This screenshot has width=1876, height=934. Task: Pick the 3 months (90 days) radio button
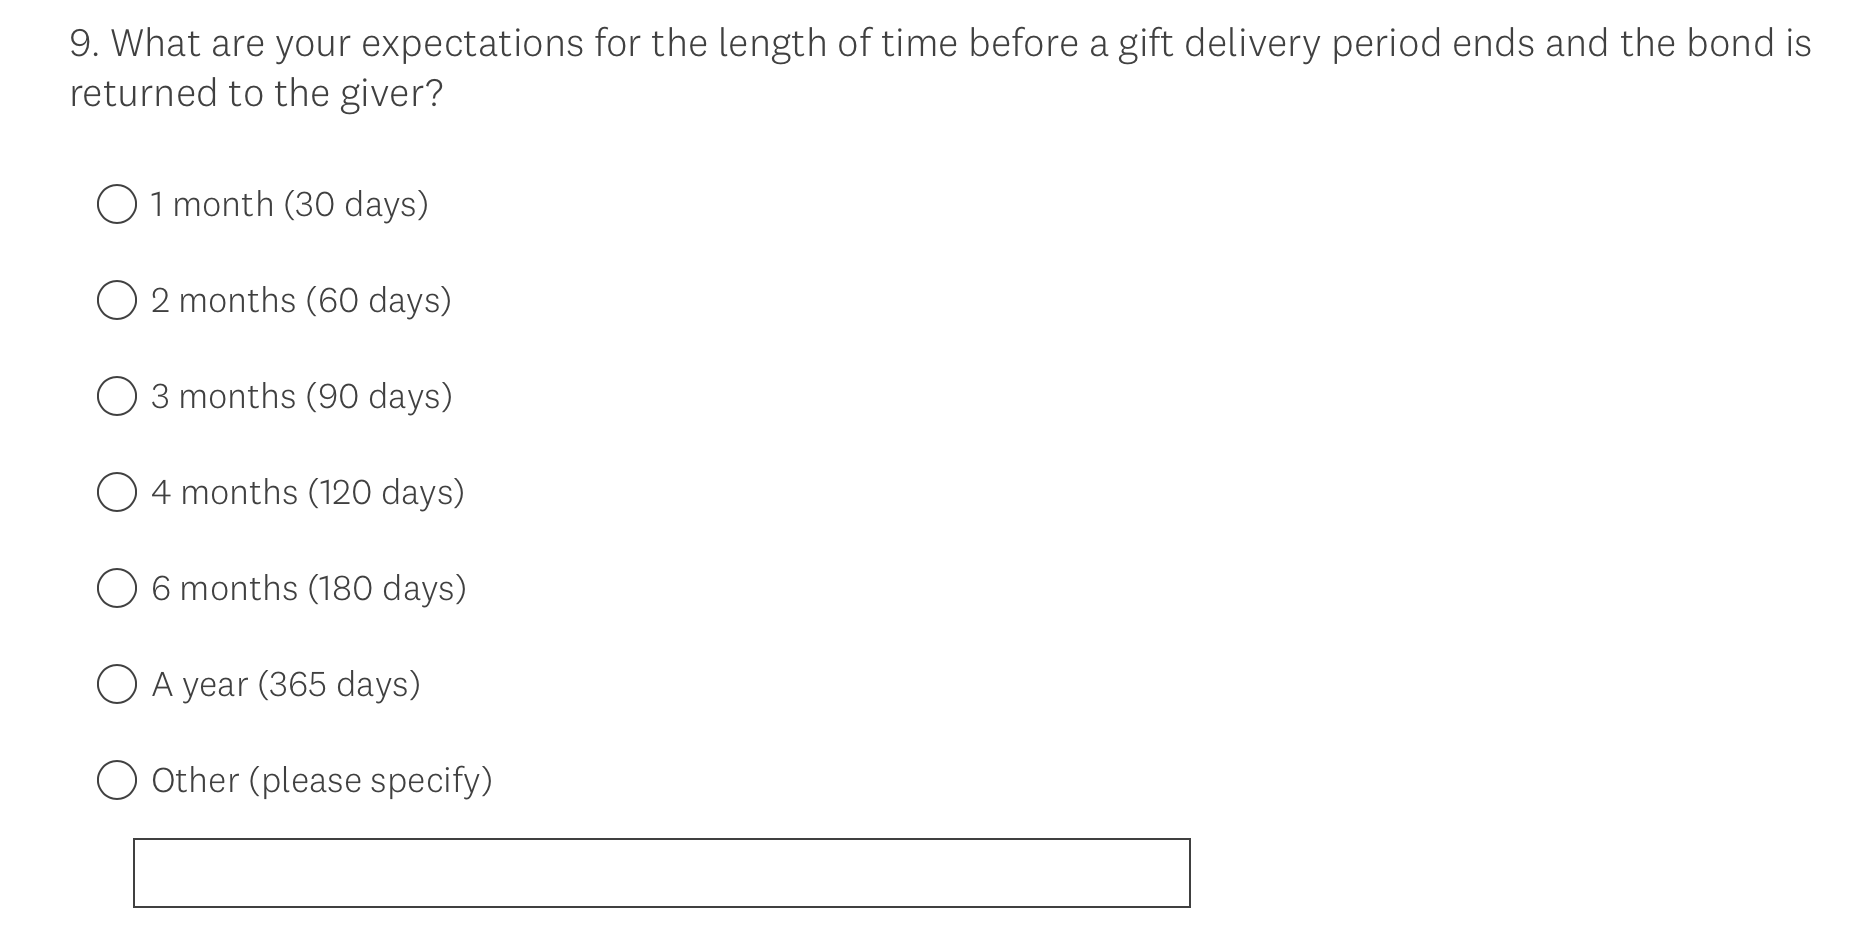click(x=117, y=396)
